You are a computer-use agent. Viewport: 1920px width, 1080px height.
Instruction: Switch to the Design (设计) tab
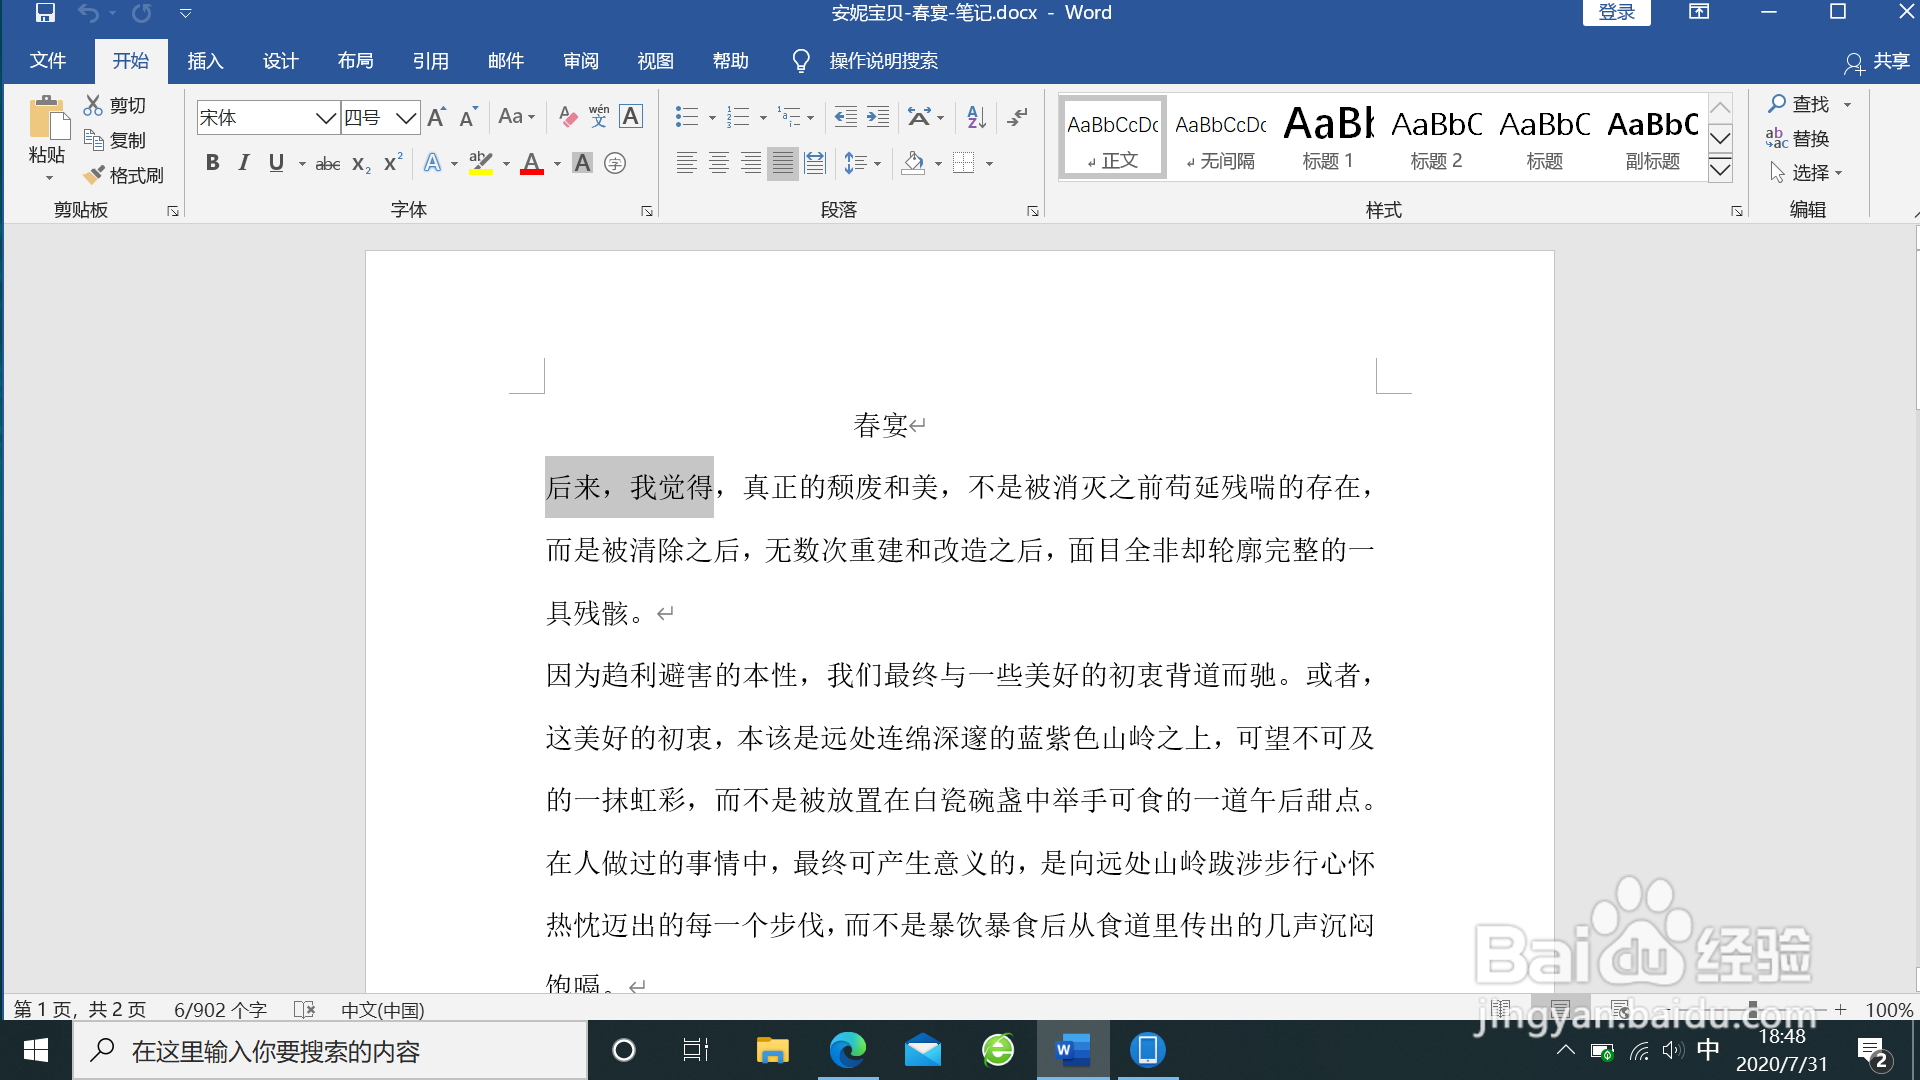pos(281,61)
